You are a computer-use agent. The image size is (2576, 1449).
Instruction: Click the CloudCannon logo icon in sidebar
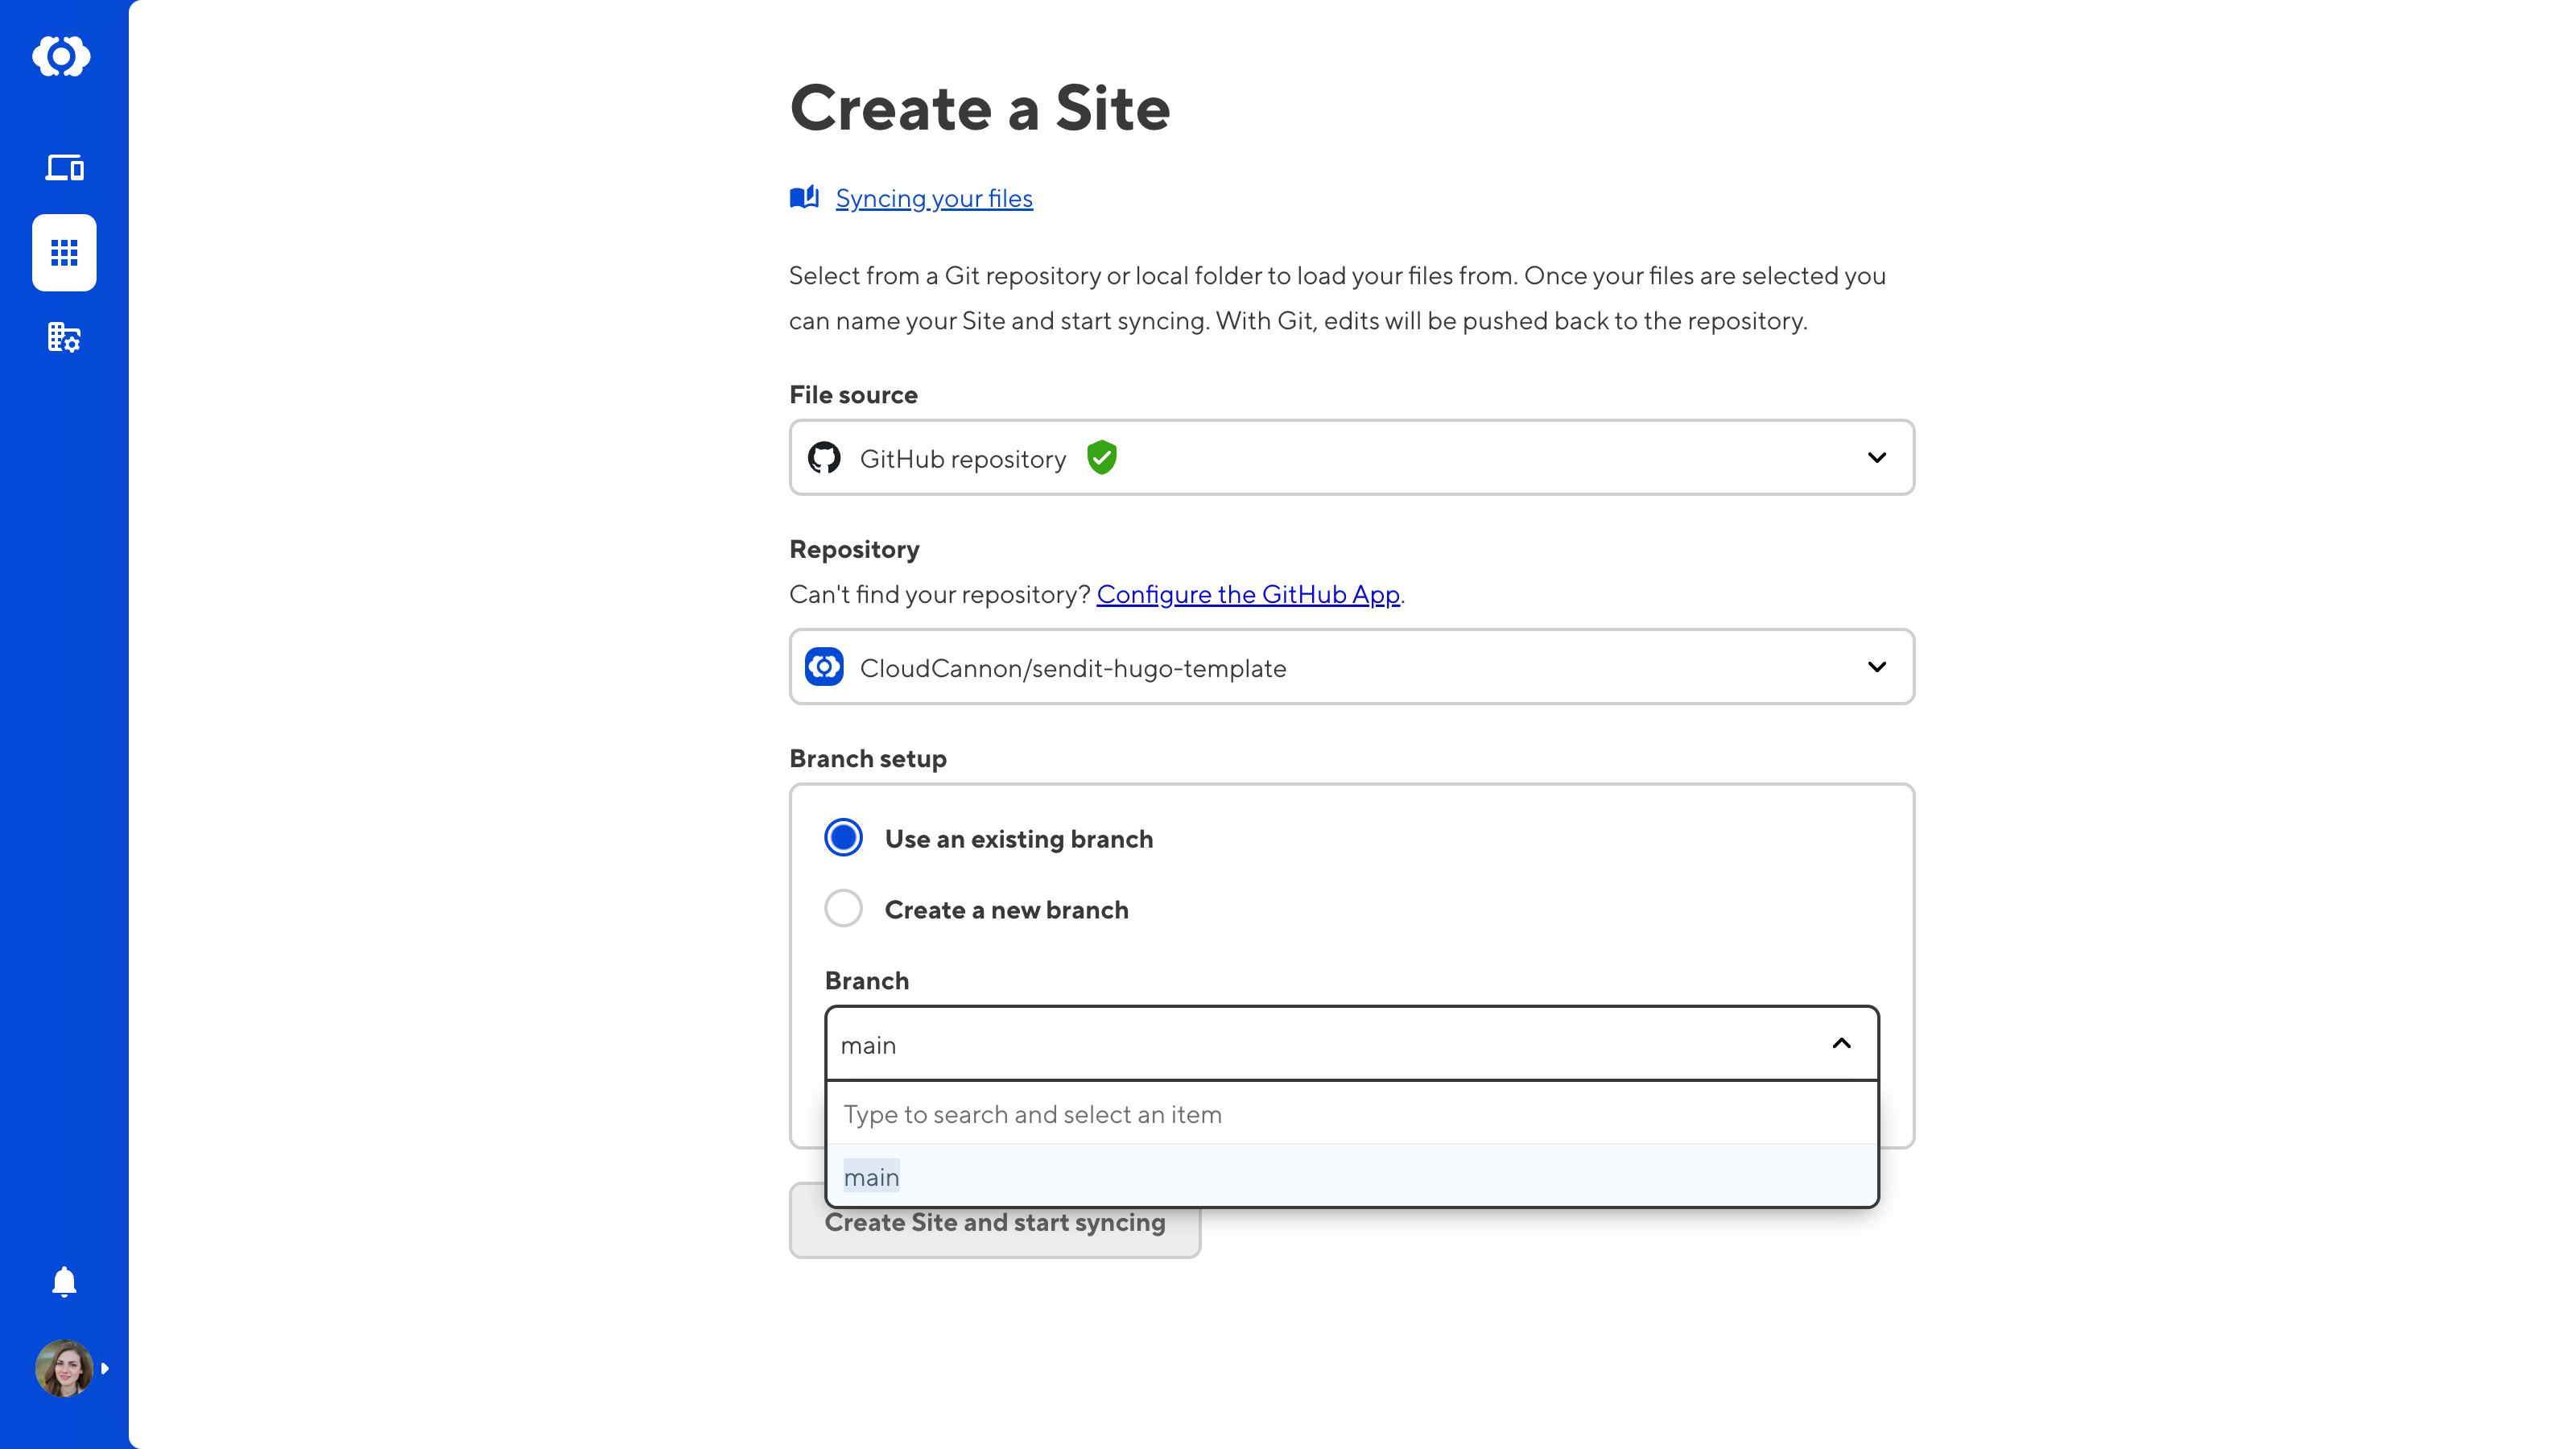[64, 56]
